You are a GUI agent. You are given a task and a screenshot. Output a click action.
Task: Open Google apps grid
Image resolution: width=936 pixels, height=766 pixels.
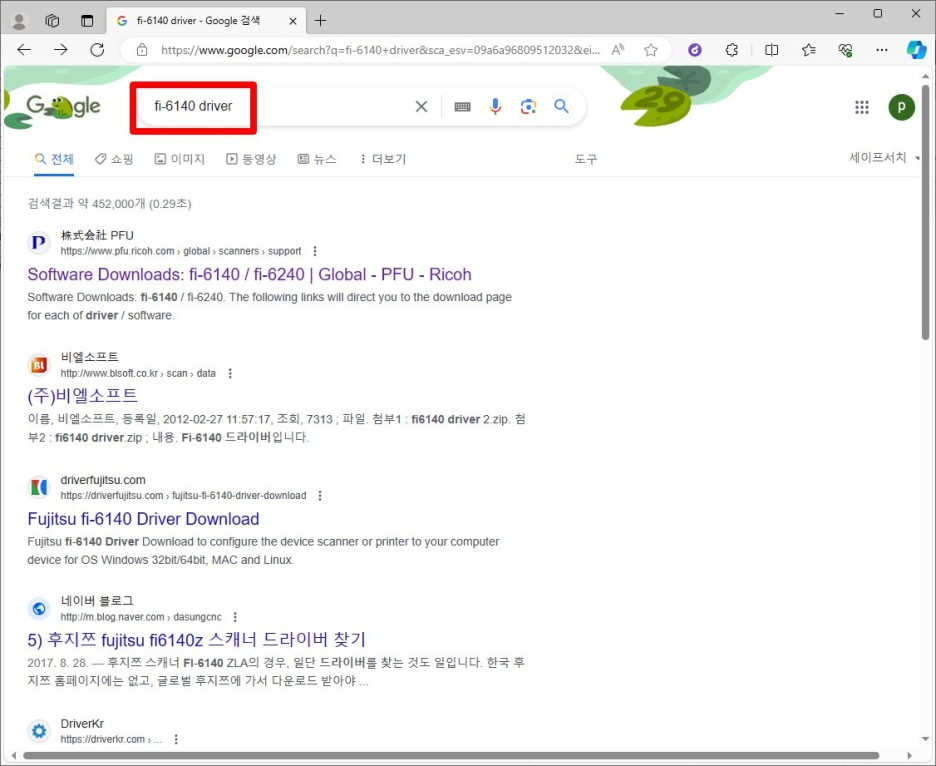(x=861, y=107)
